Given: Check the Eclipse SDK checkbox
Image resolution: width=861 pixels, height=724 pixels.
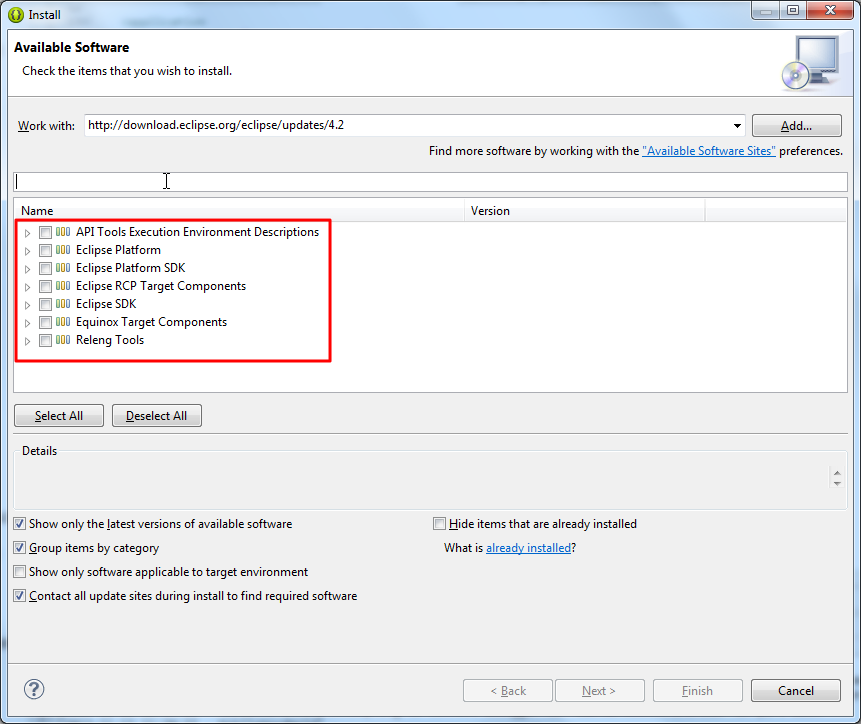Looking at the screenshot, I should (x=46, y=304).
